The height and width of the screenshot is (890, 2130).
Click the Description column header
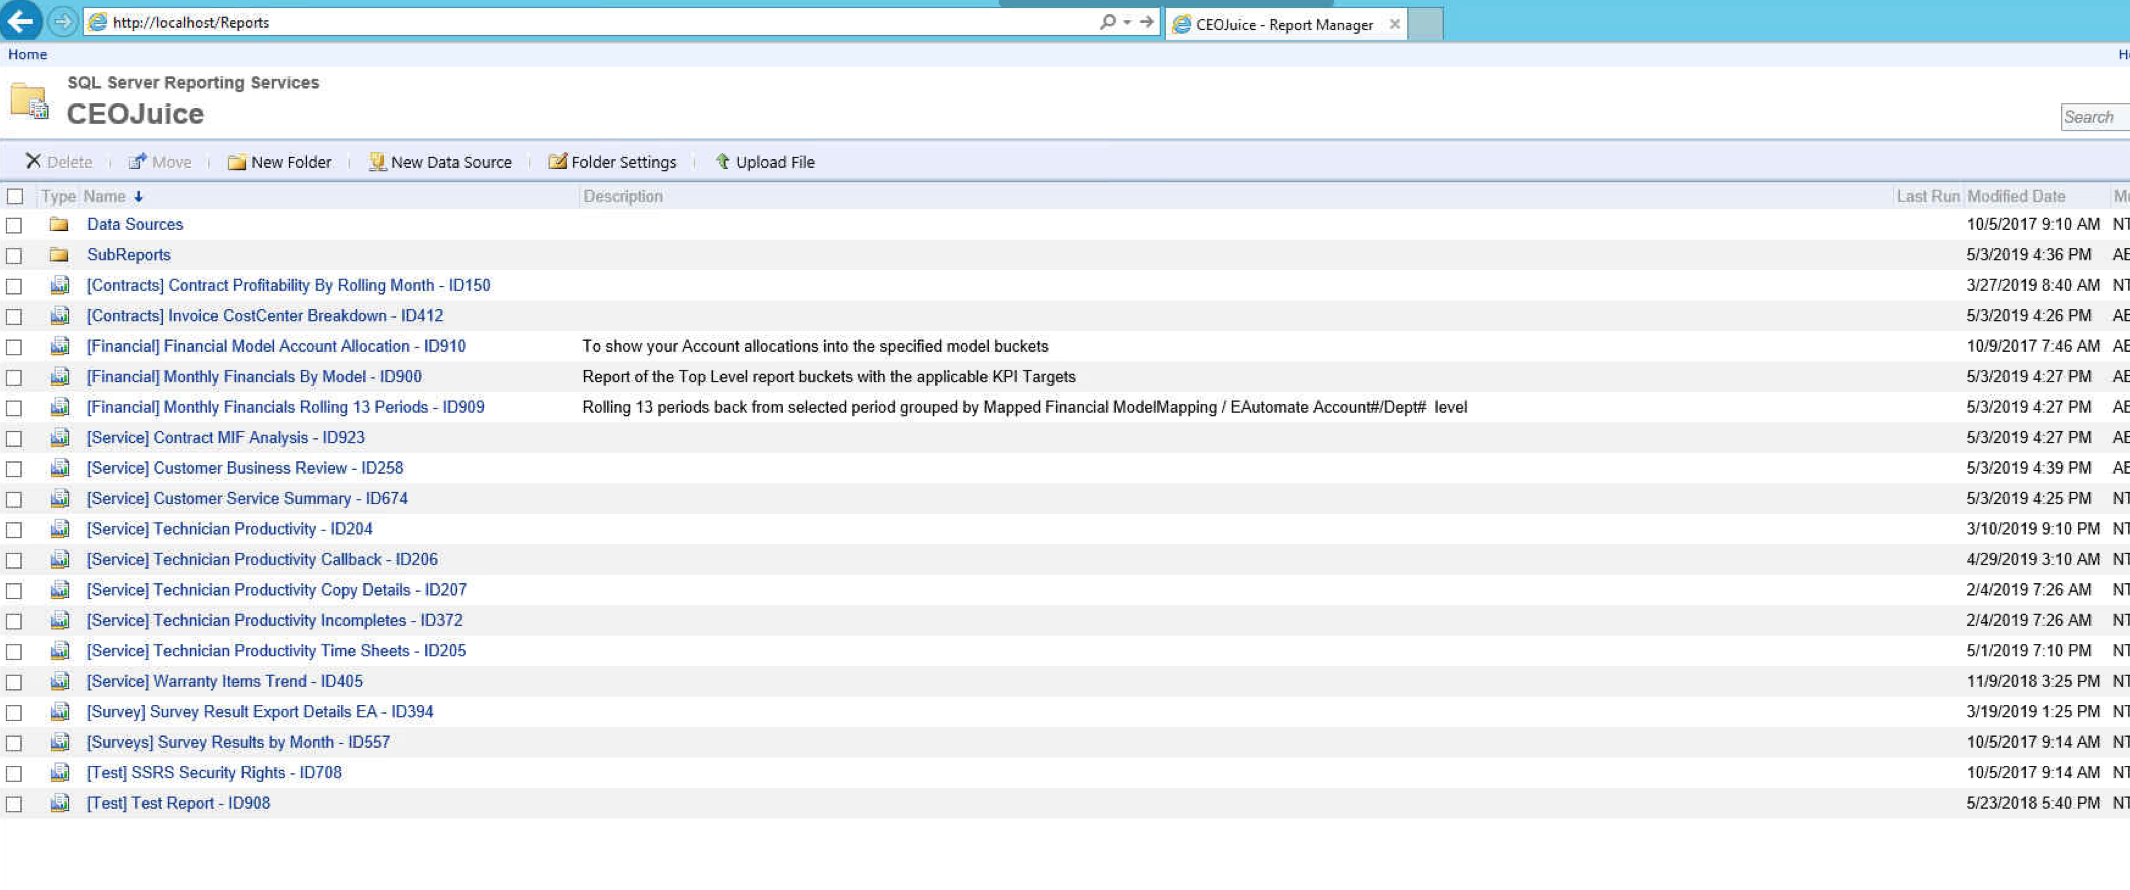coord(623,196)
